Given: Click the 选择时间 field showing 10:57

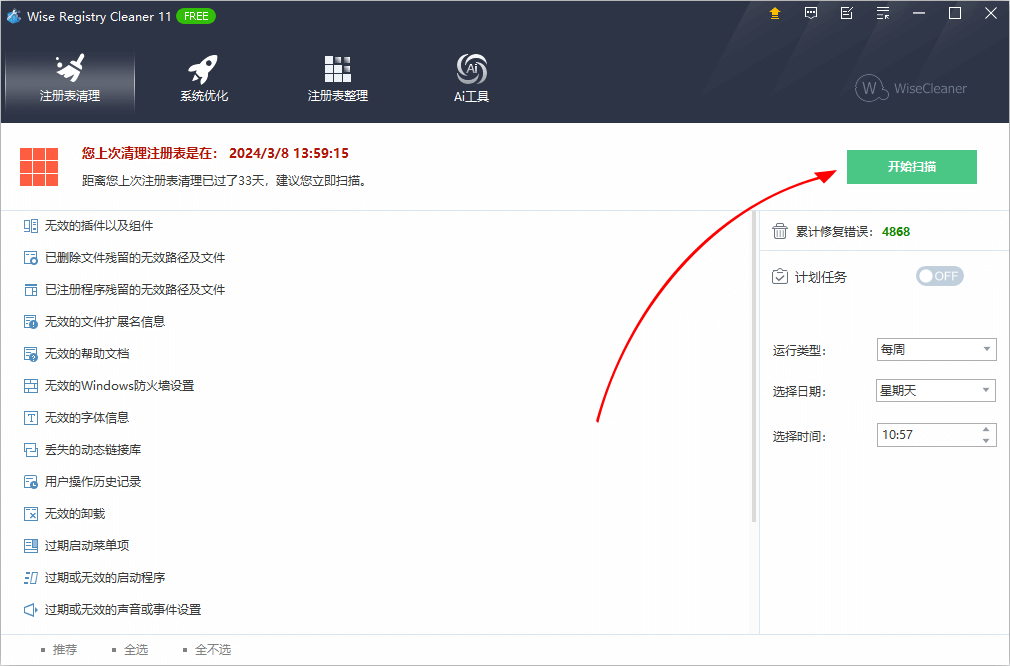Looking at the screenshot, I should (925, 435).
